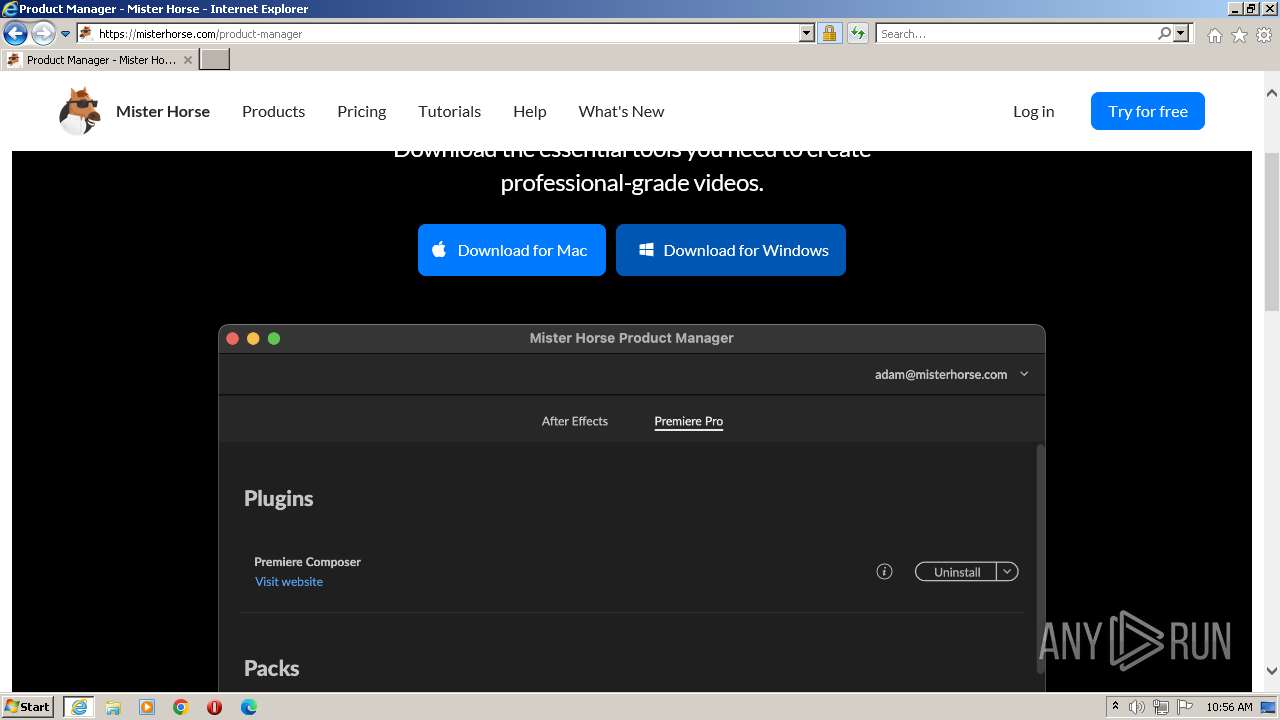Click the Windows Start button
Viewport: 1280px width, 720px height.
(28, 707)
